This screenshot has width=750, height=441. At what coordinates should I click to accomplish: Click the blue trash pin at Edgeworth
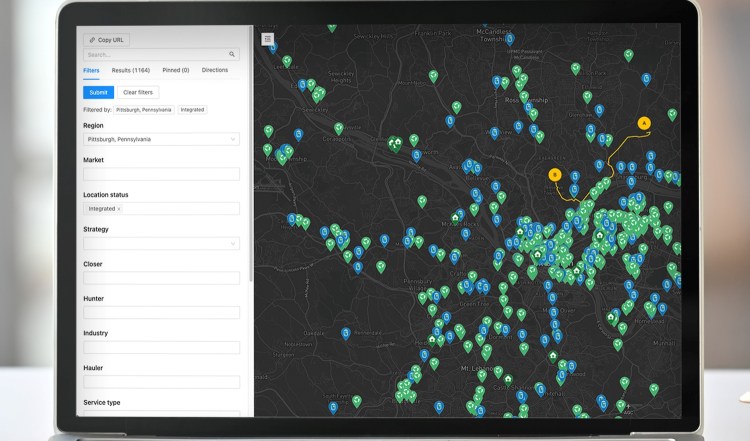302,85
